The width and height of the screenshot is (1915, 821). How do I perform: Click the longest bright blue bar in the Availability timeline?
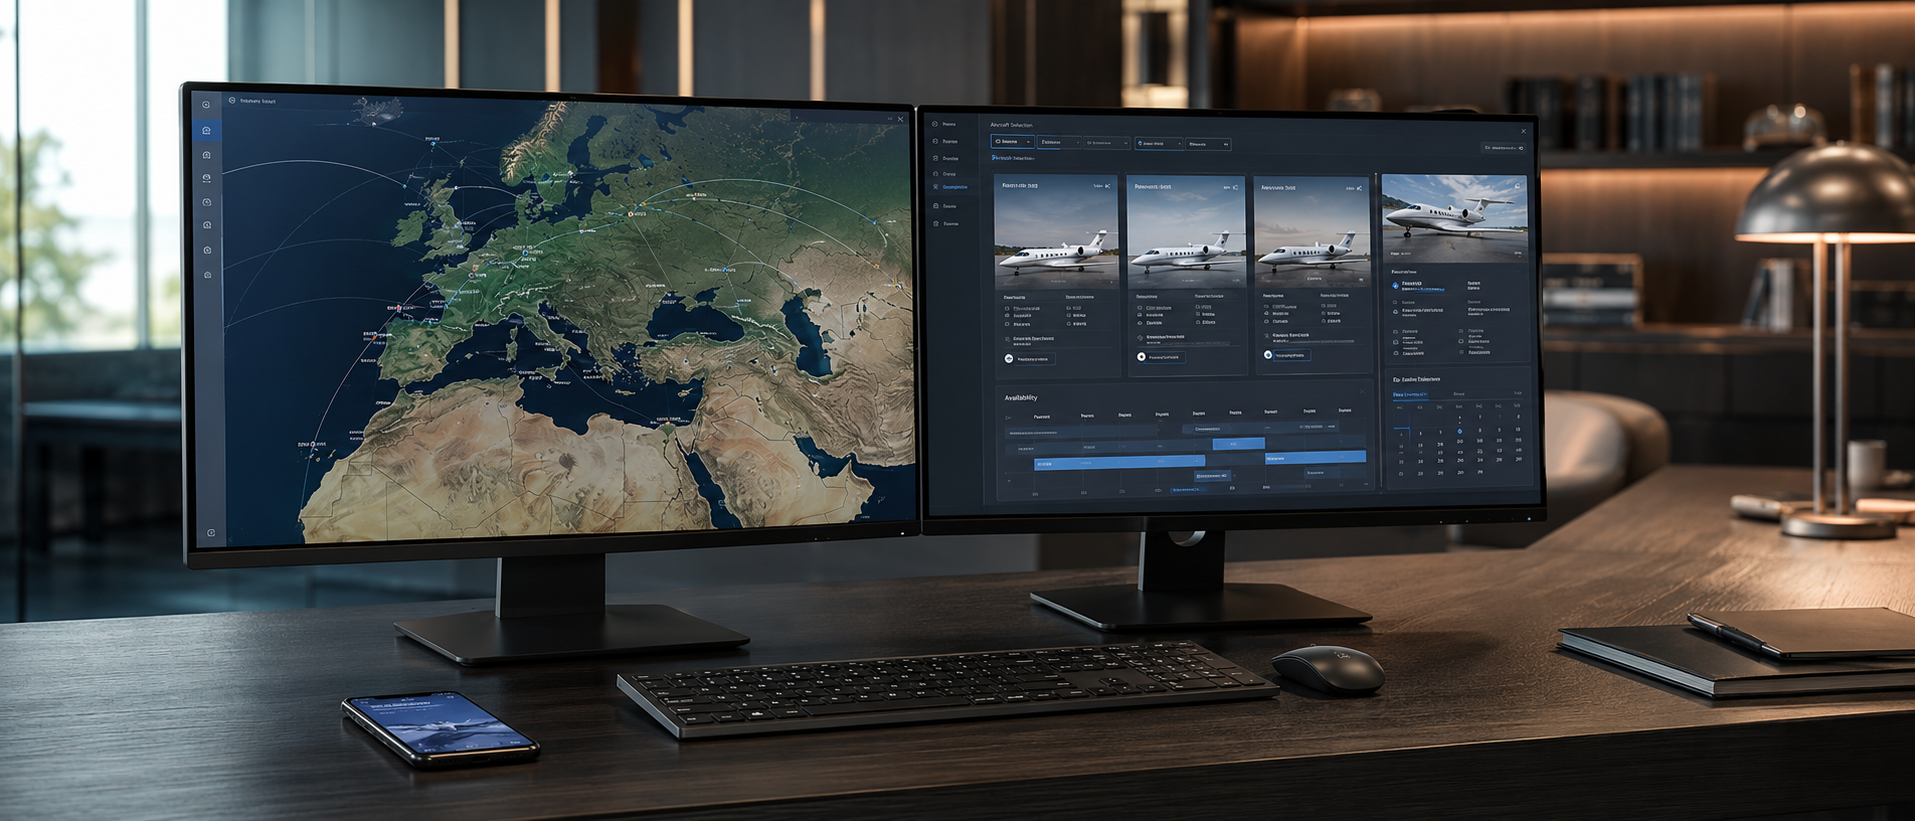1120,463
